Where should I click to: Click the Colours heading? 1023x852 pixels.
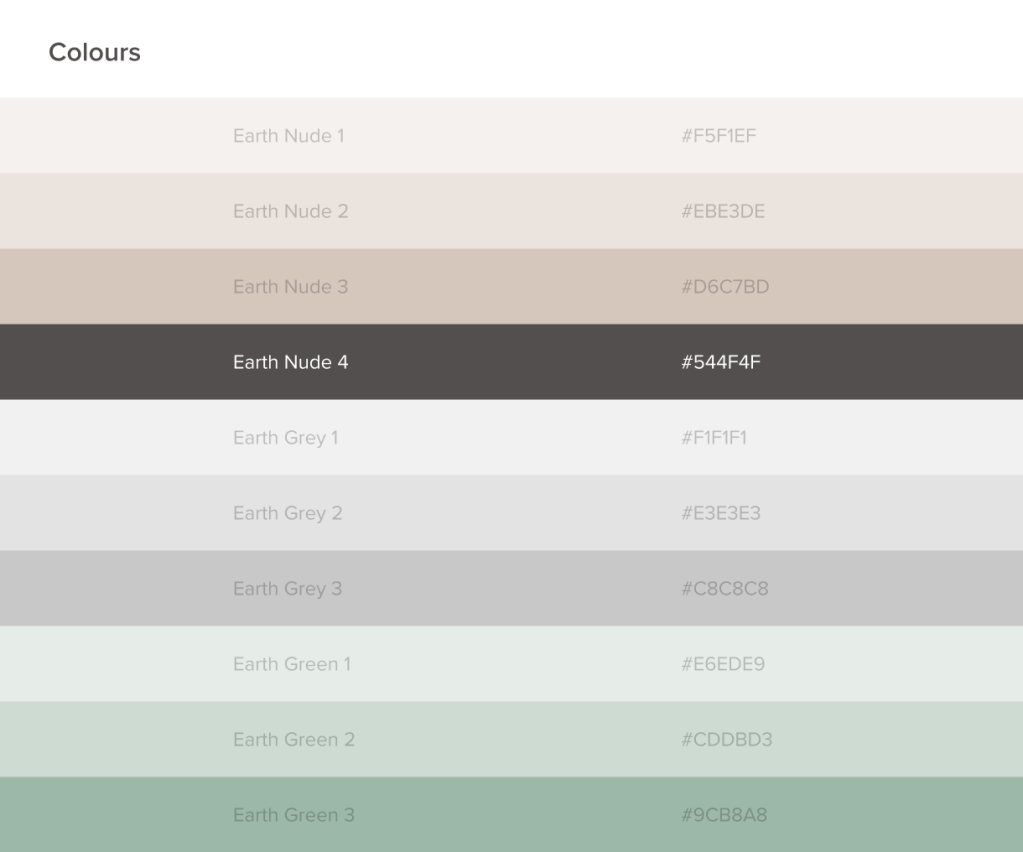click(x=95, y=53)
